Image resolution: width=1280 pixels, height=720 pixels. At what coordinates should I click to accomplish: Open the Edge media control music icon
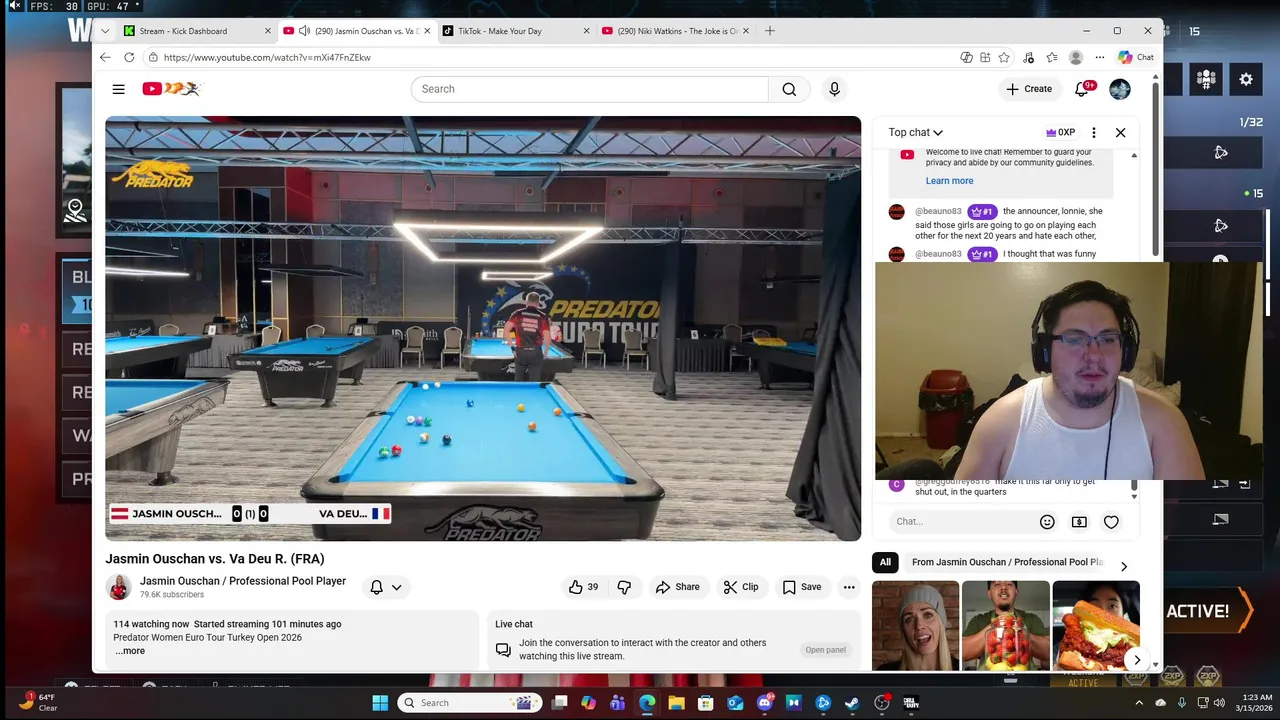tap(1027, 57)
